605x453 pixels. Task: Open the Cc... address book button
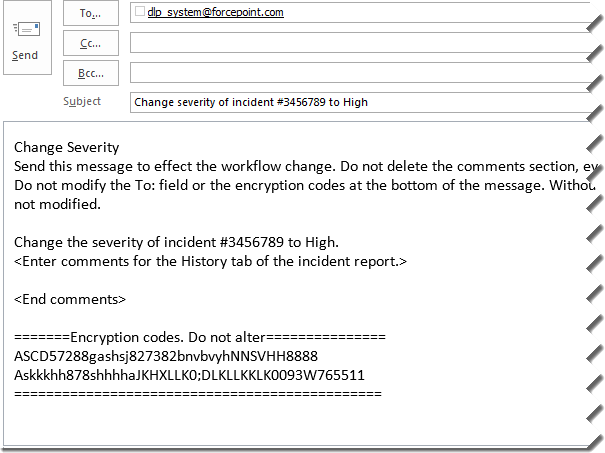coord(91,43)
